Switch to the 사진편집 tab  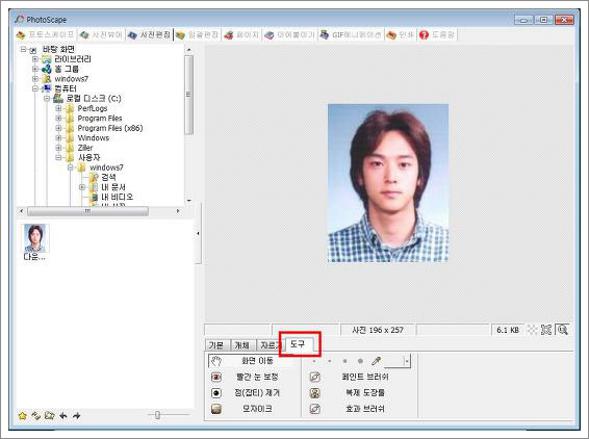149,35
